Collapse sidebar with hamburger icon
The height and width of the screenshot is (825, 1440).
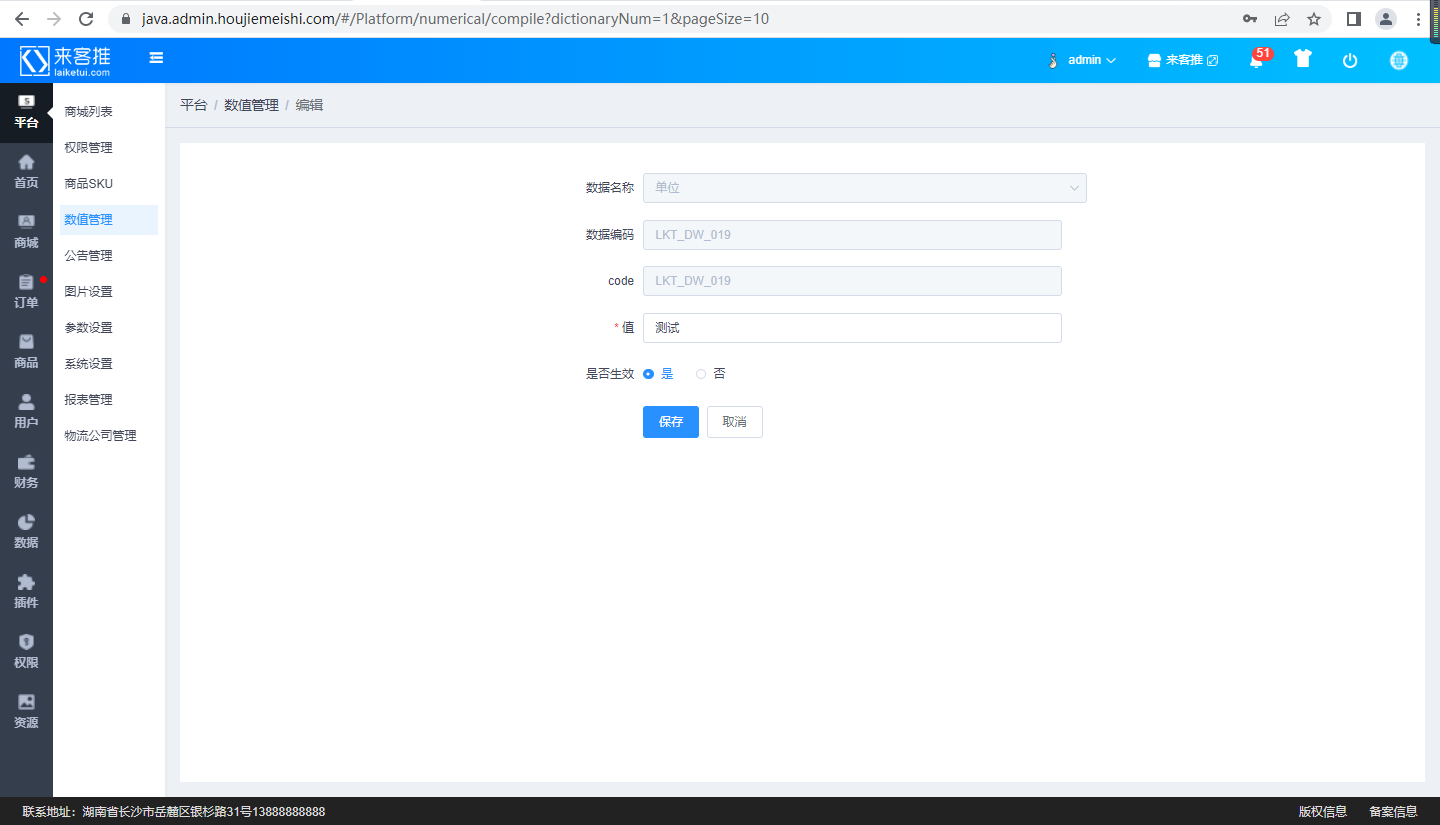(x=156, y=58)
